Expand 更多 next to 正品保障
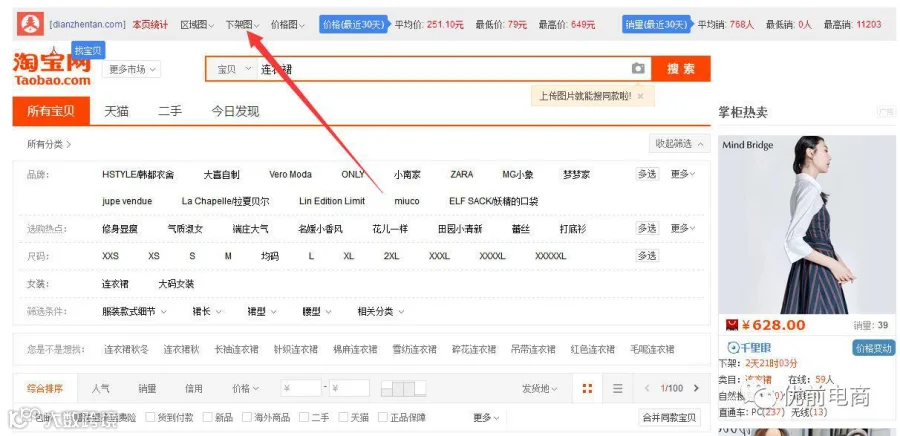 click(486, 418)
